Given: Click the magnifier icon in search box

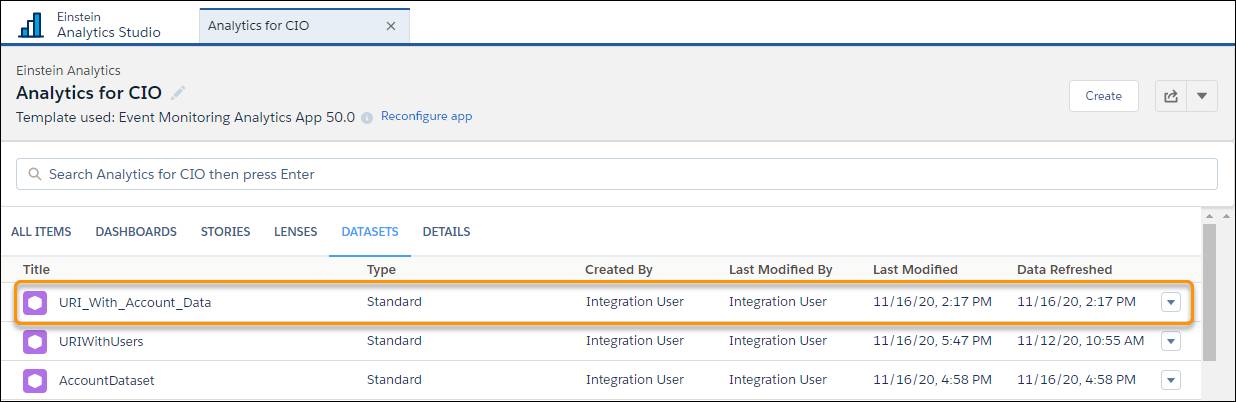Looking at the screenshot, I should pos(35,174).
